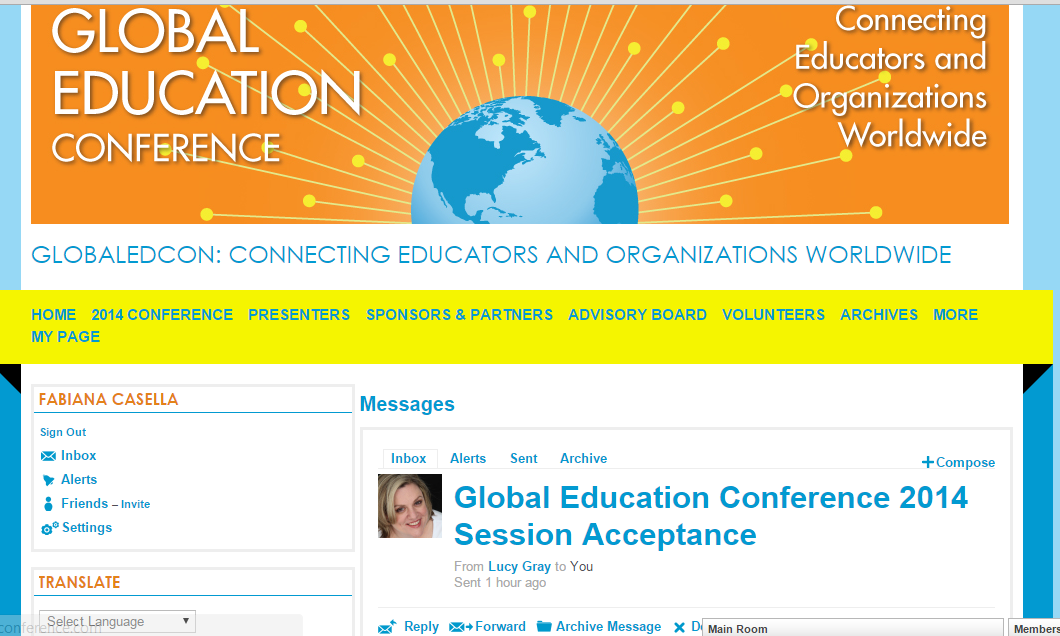1060x636 pixels.
Task: Go to HOME in the navigation bar
Action: [53, 315]
